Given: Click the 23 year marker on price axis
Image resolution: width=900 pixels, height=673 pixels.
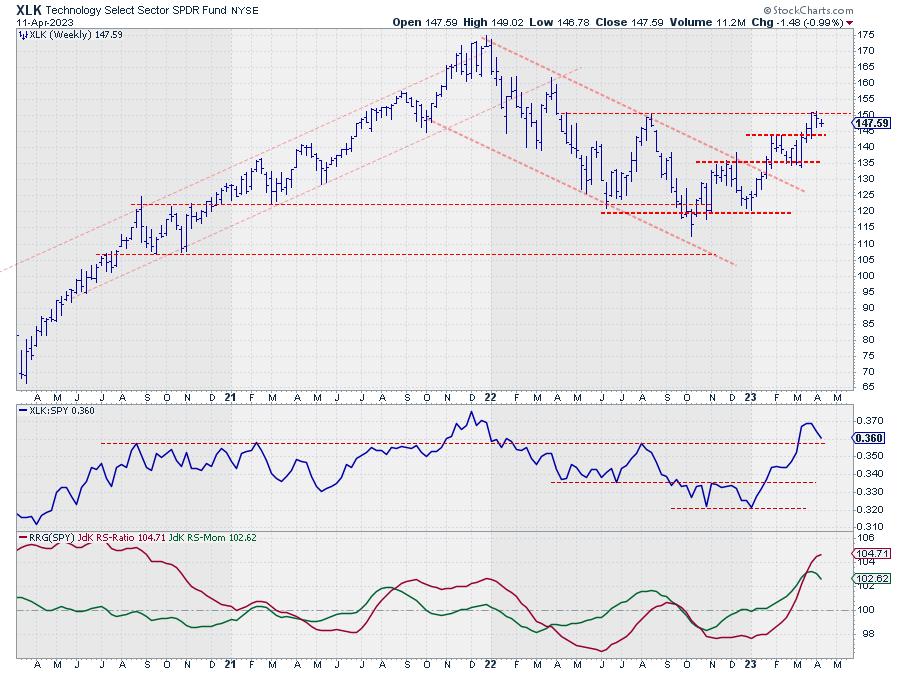Looking at the screenshot, I should click(751, 396).
